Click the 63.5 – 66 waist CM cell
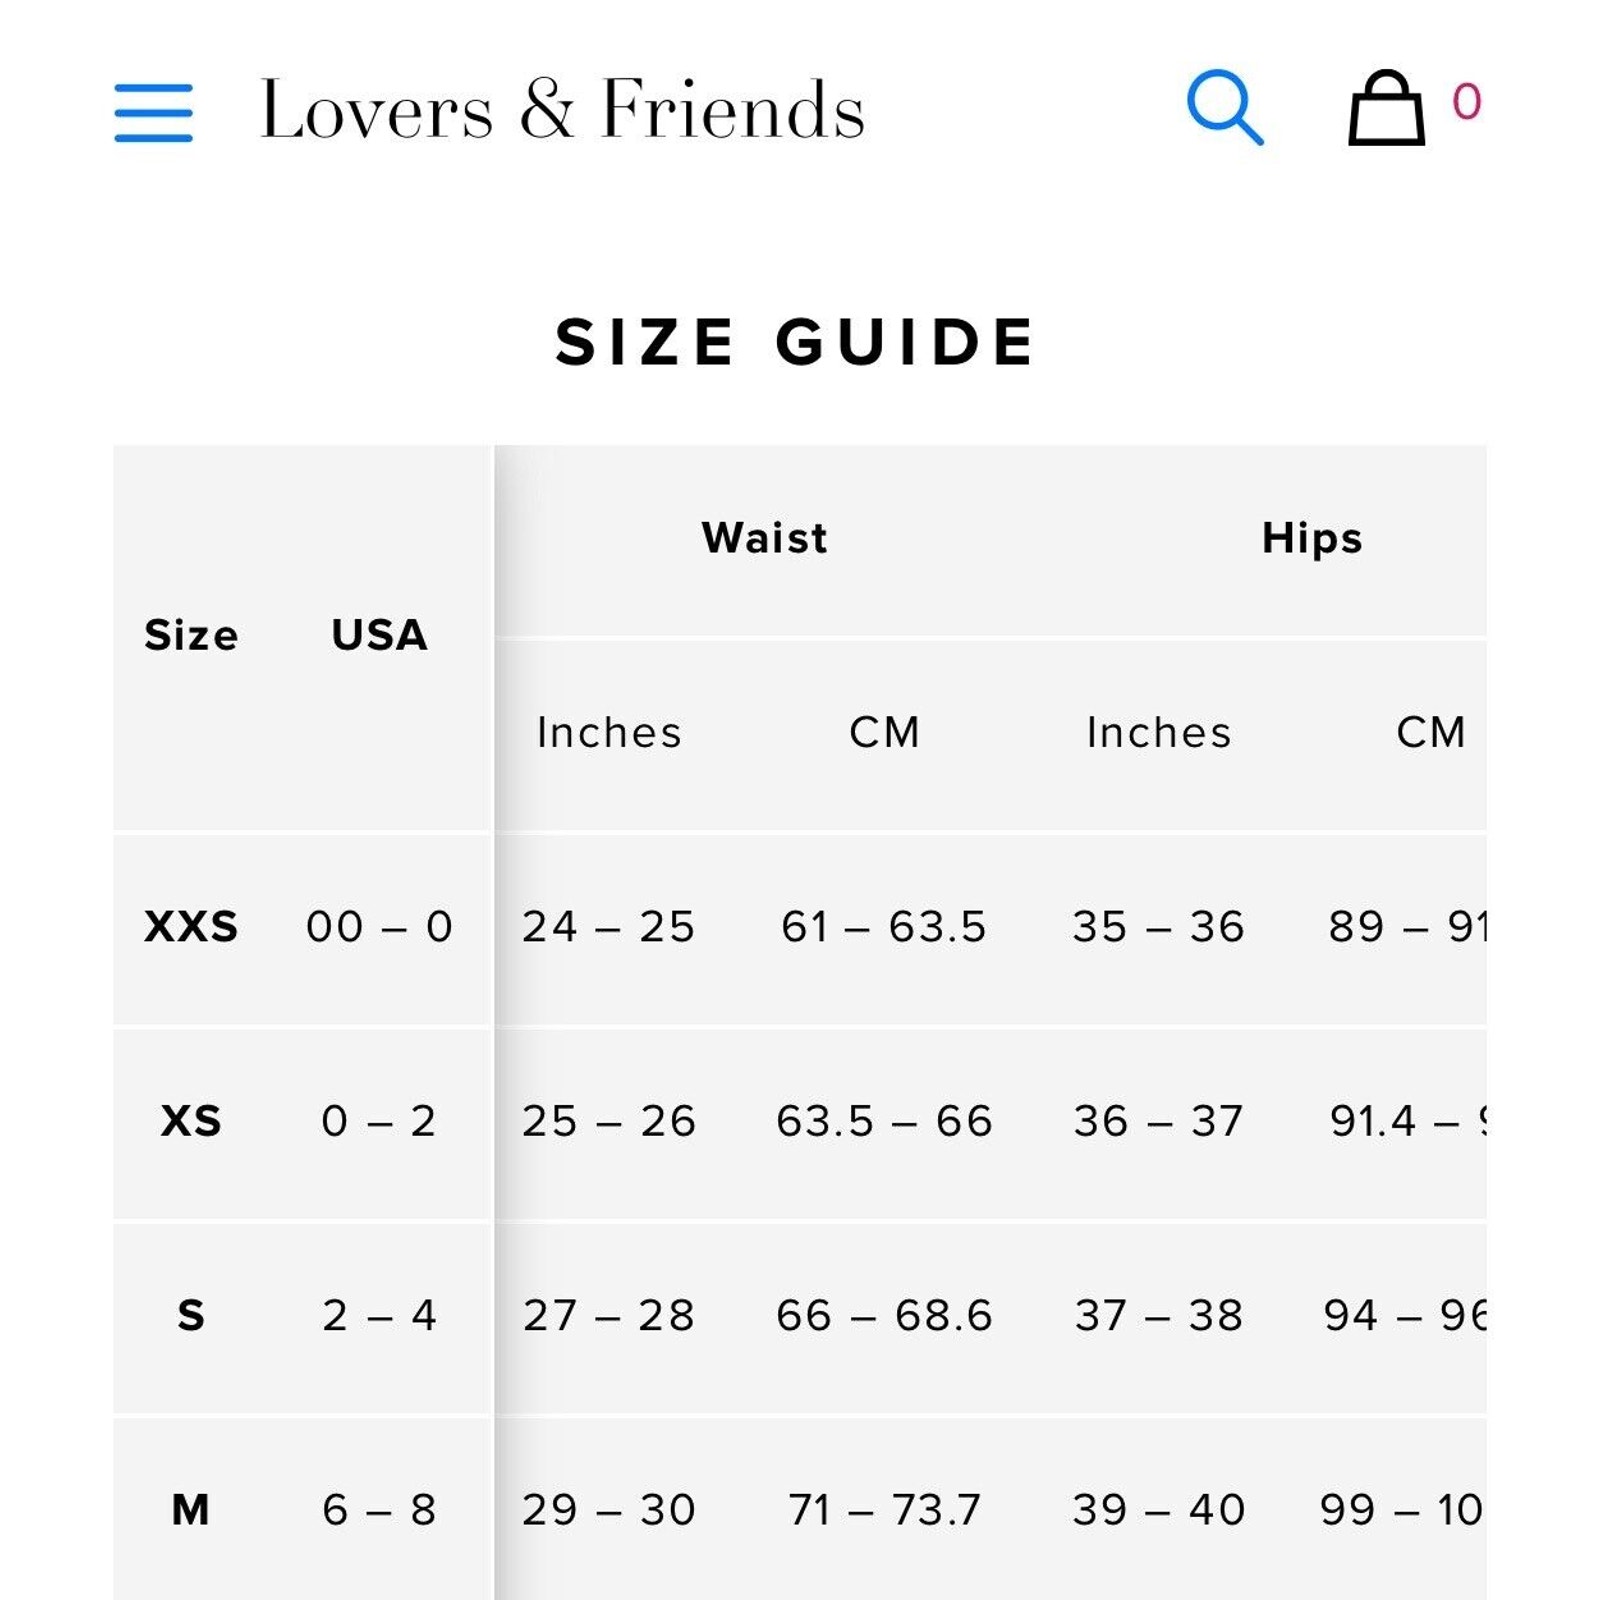The image size is (1600, 1600). [885, 1120]
